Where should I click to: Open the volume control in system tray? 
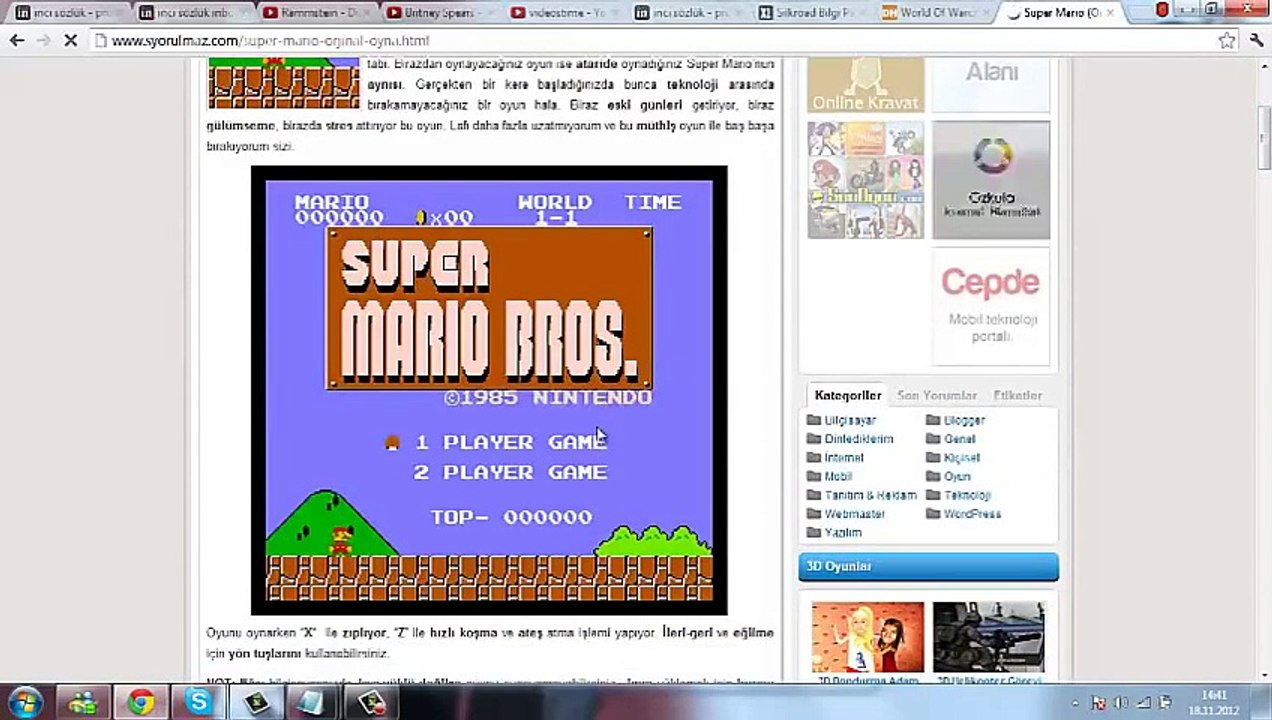(x=1121, y=704)
